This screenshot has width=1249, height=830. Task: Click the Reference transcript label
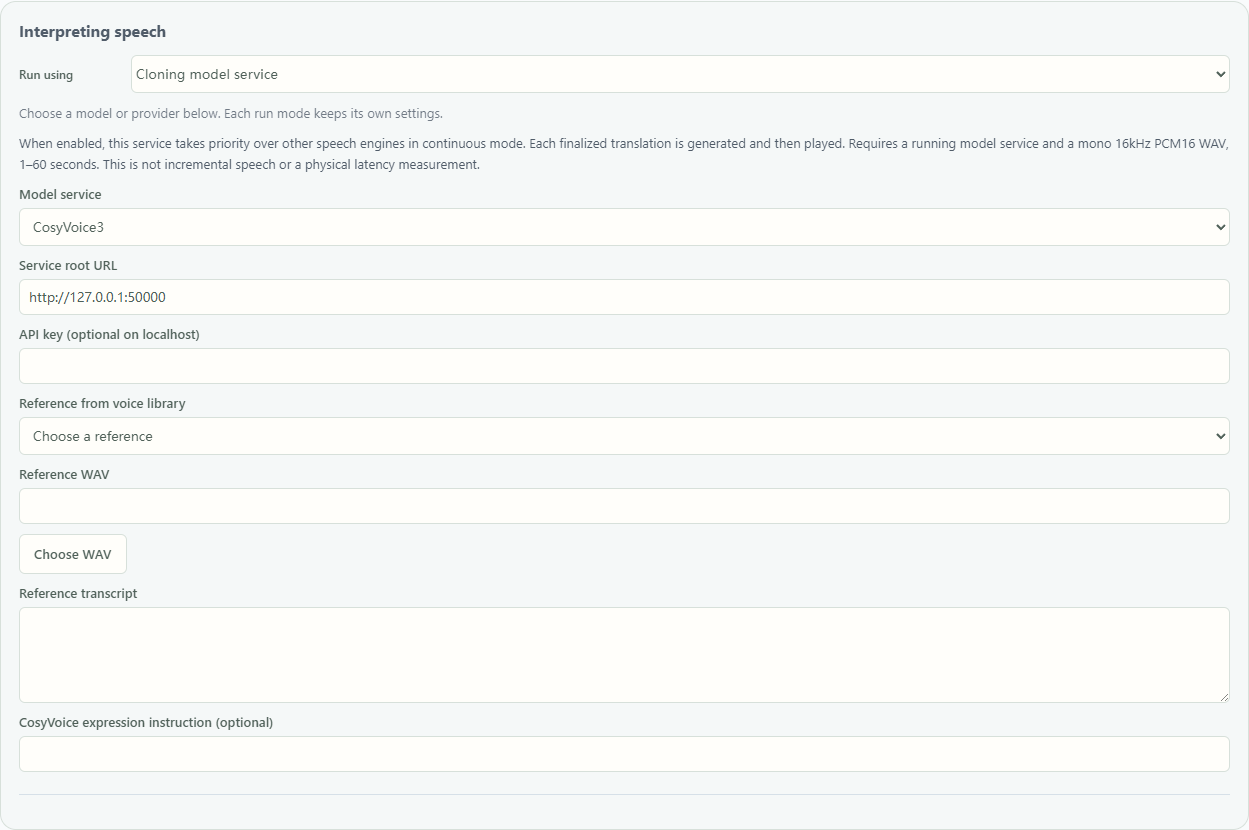(x=78, y=593)
